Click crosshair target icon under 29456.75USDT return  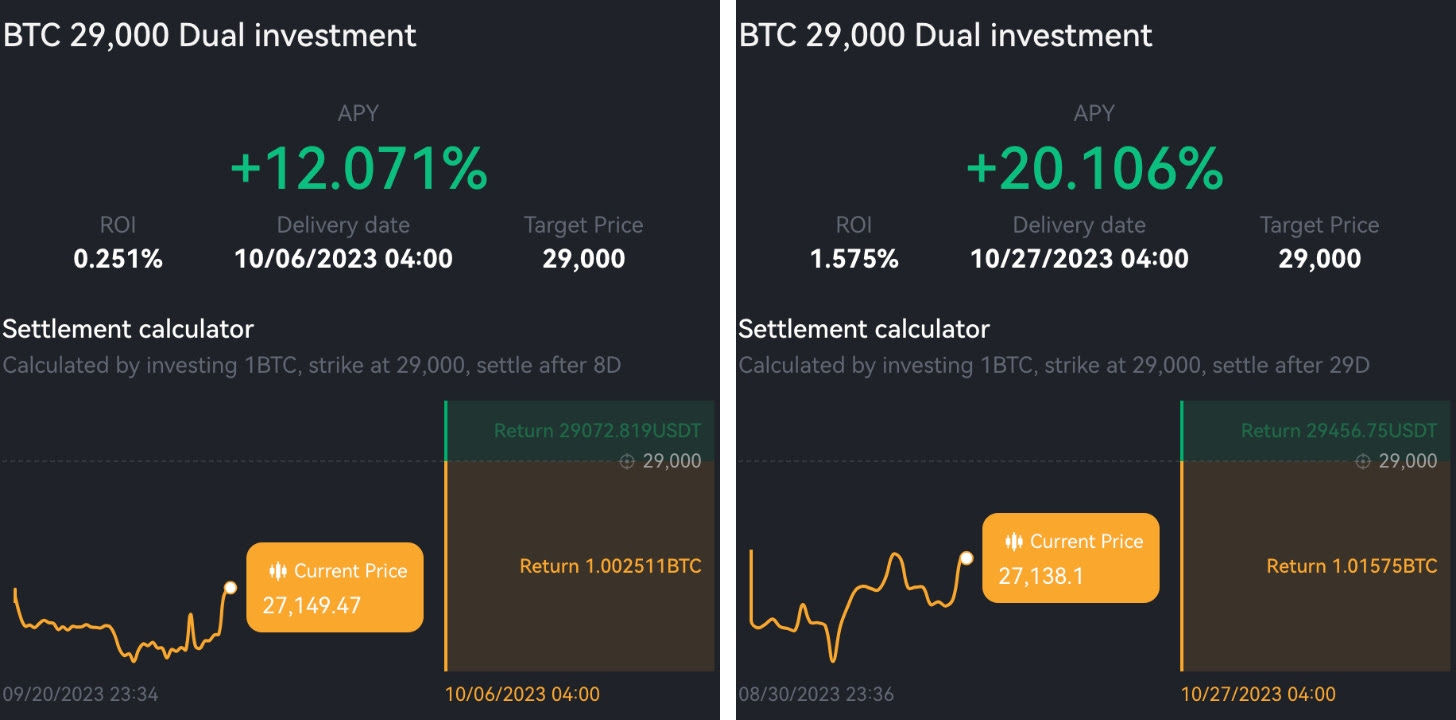click(x=1363, y=462)
